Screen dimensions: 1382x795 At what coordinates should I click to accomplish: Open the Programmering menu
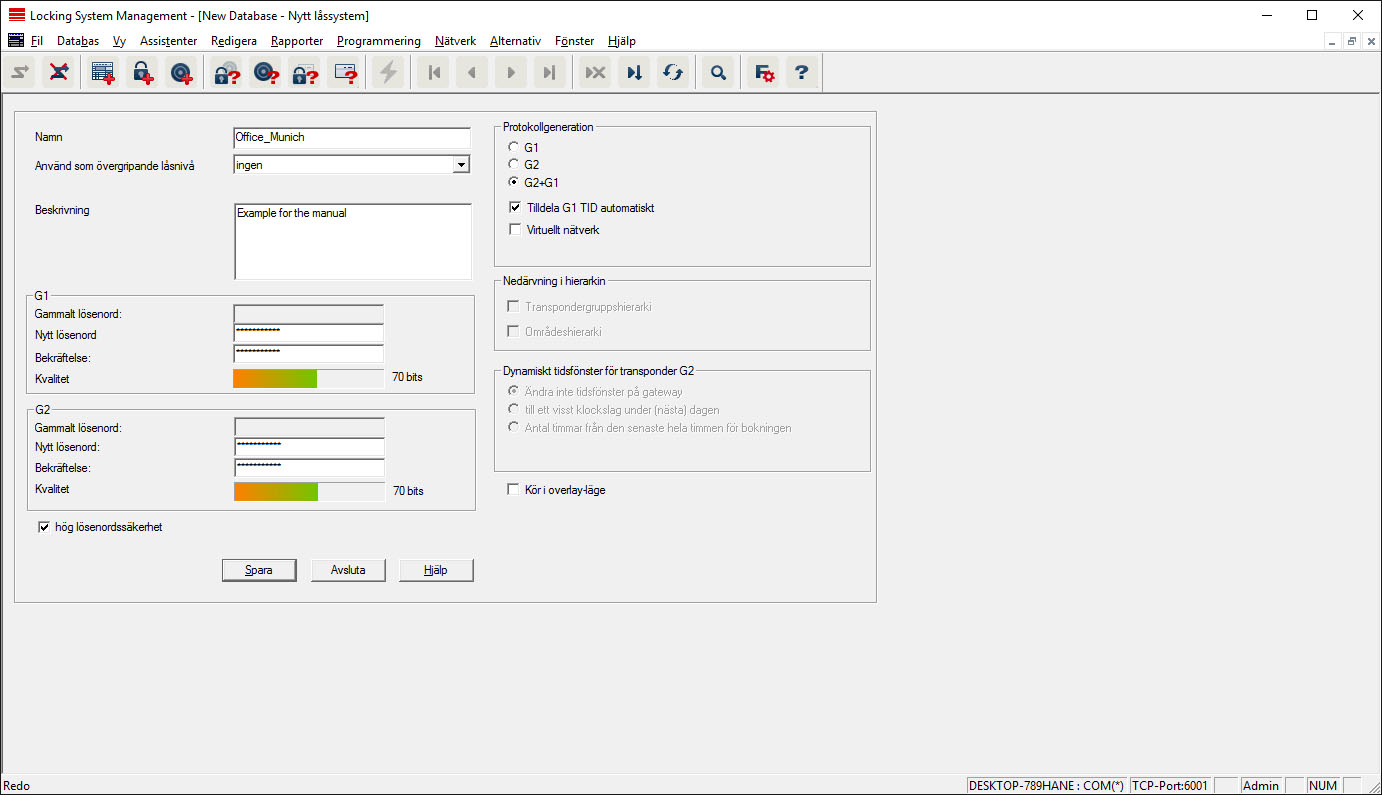(378, 41)
